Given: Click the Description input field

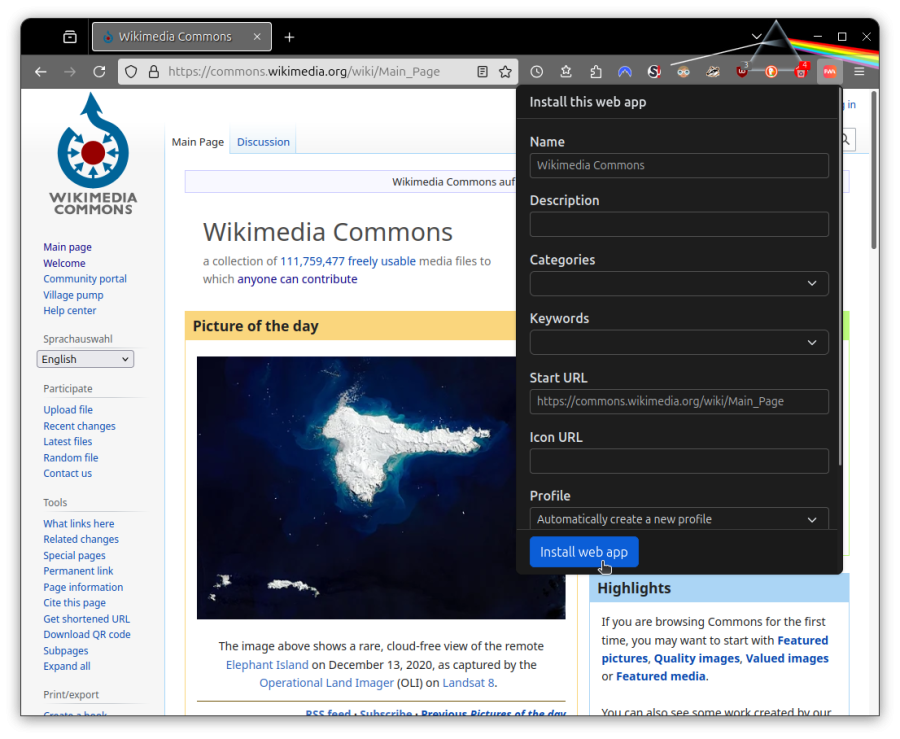Looking at the screenshot, I should click(679, 224).
